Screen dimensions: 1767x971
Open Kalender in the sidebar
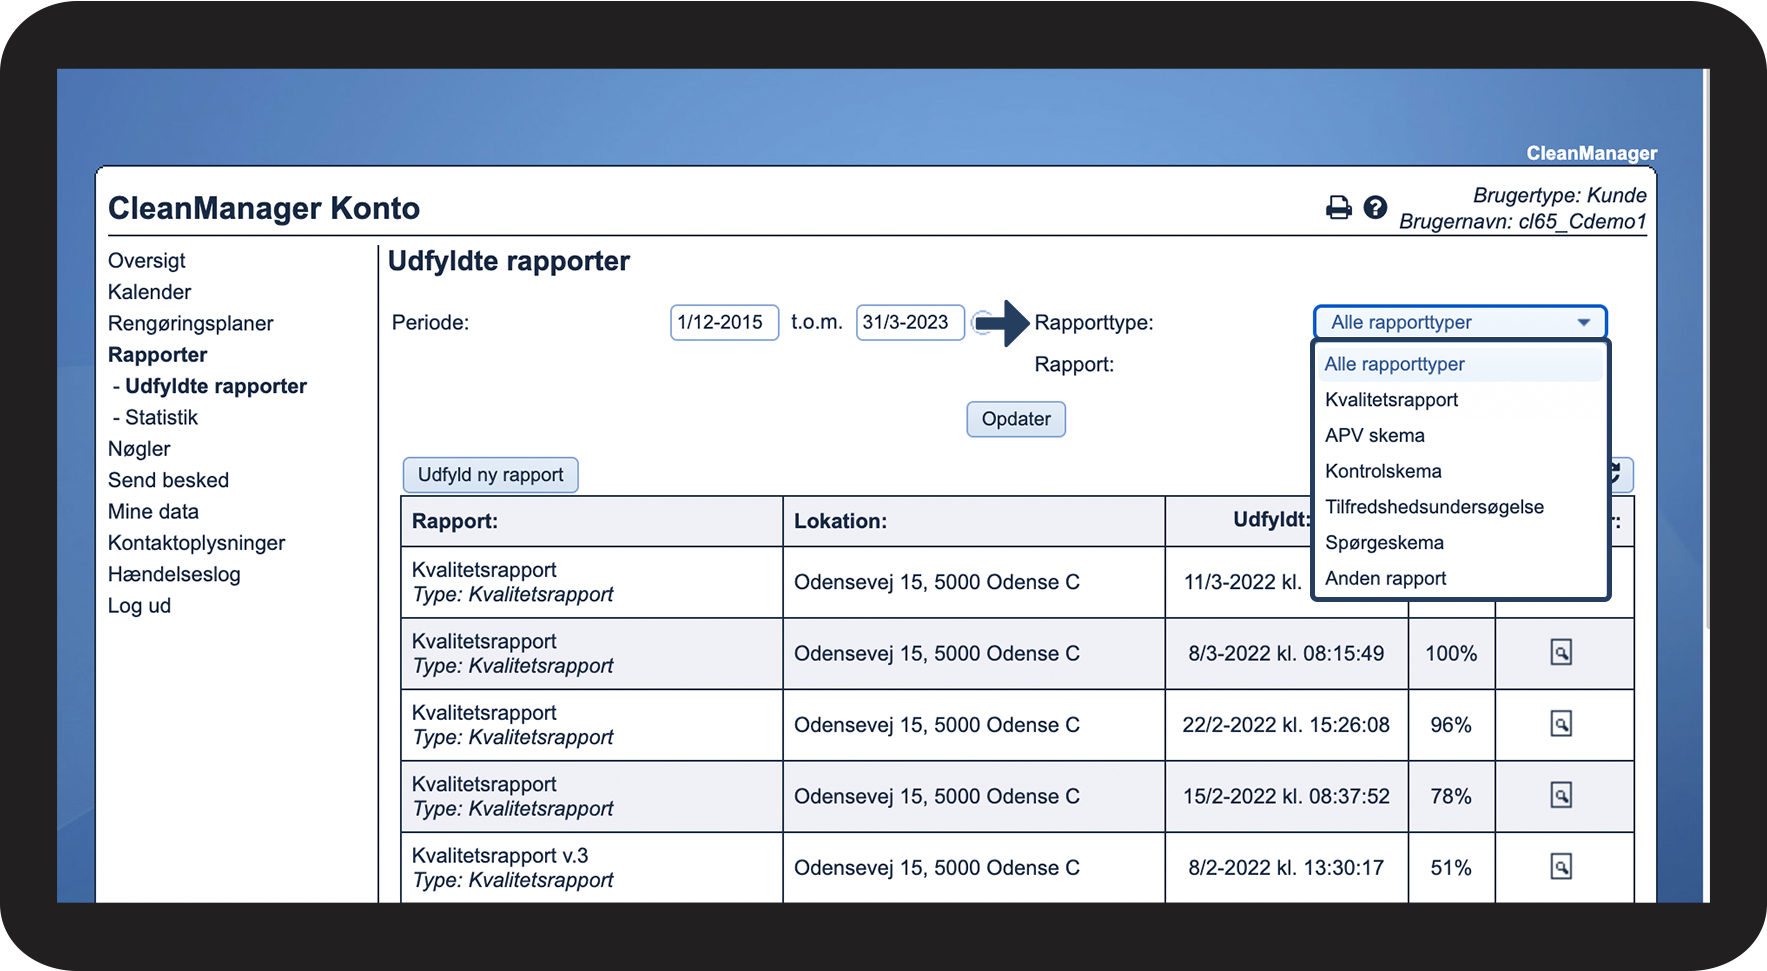click(x=149, y=292)
